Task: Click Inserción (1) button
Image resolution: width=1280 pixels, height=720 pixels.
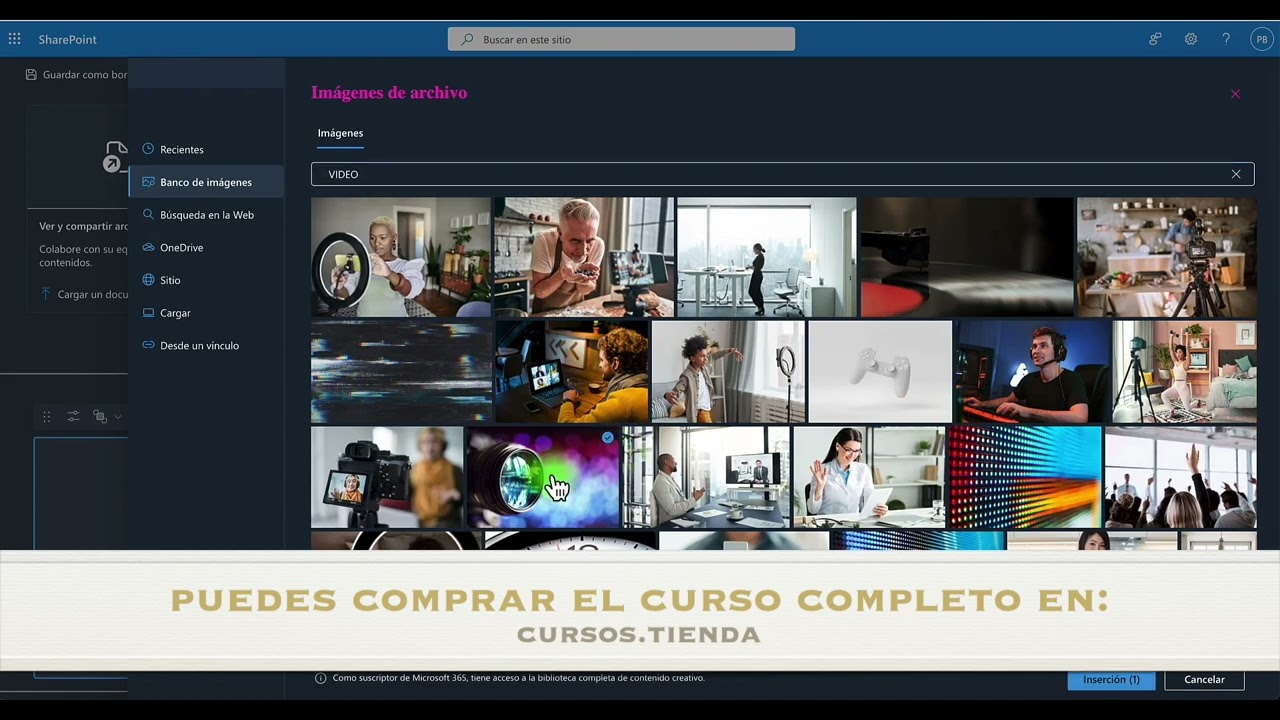Action: [1111, 679]
